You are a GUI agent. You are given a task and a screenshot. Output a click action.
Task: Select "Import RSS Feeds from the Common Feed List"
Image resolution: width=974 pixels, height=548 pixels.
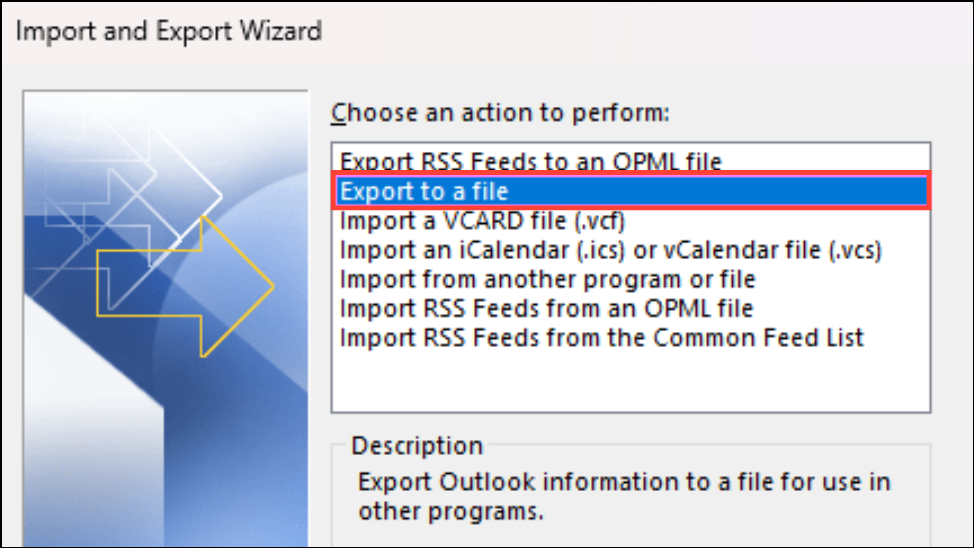(601, 337)
